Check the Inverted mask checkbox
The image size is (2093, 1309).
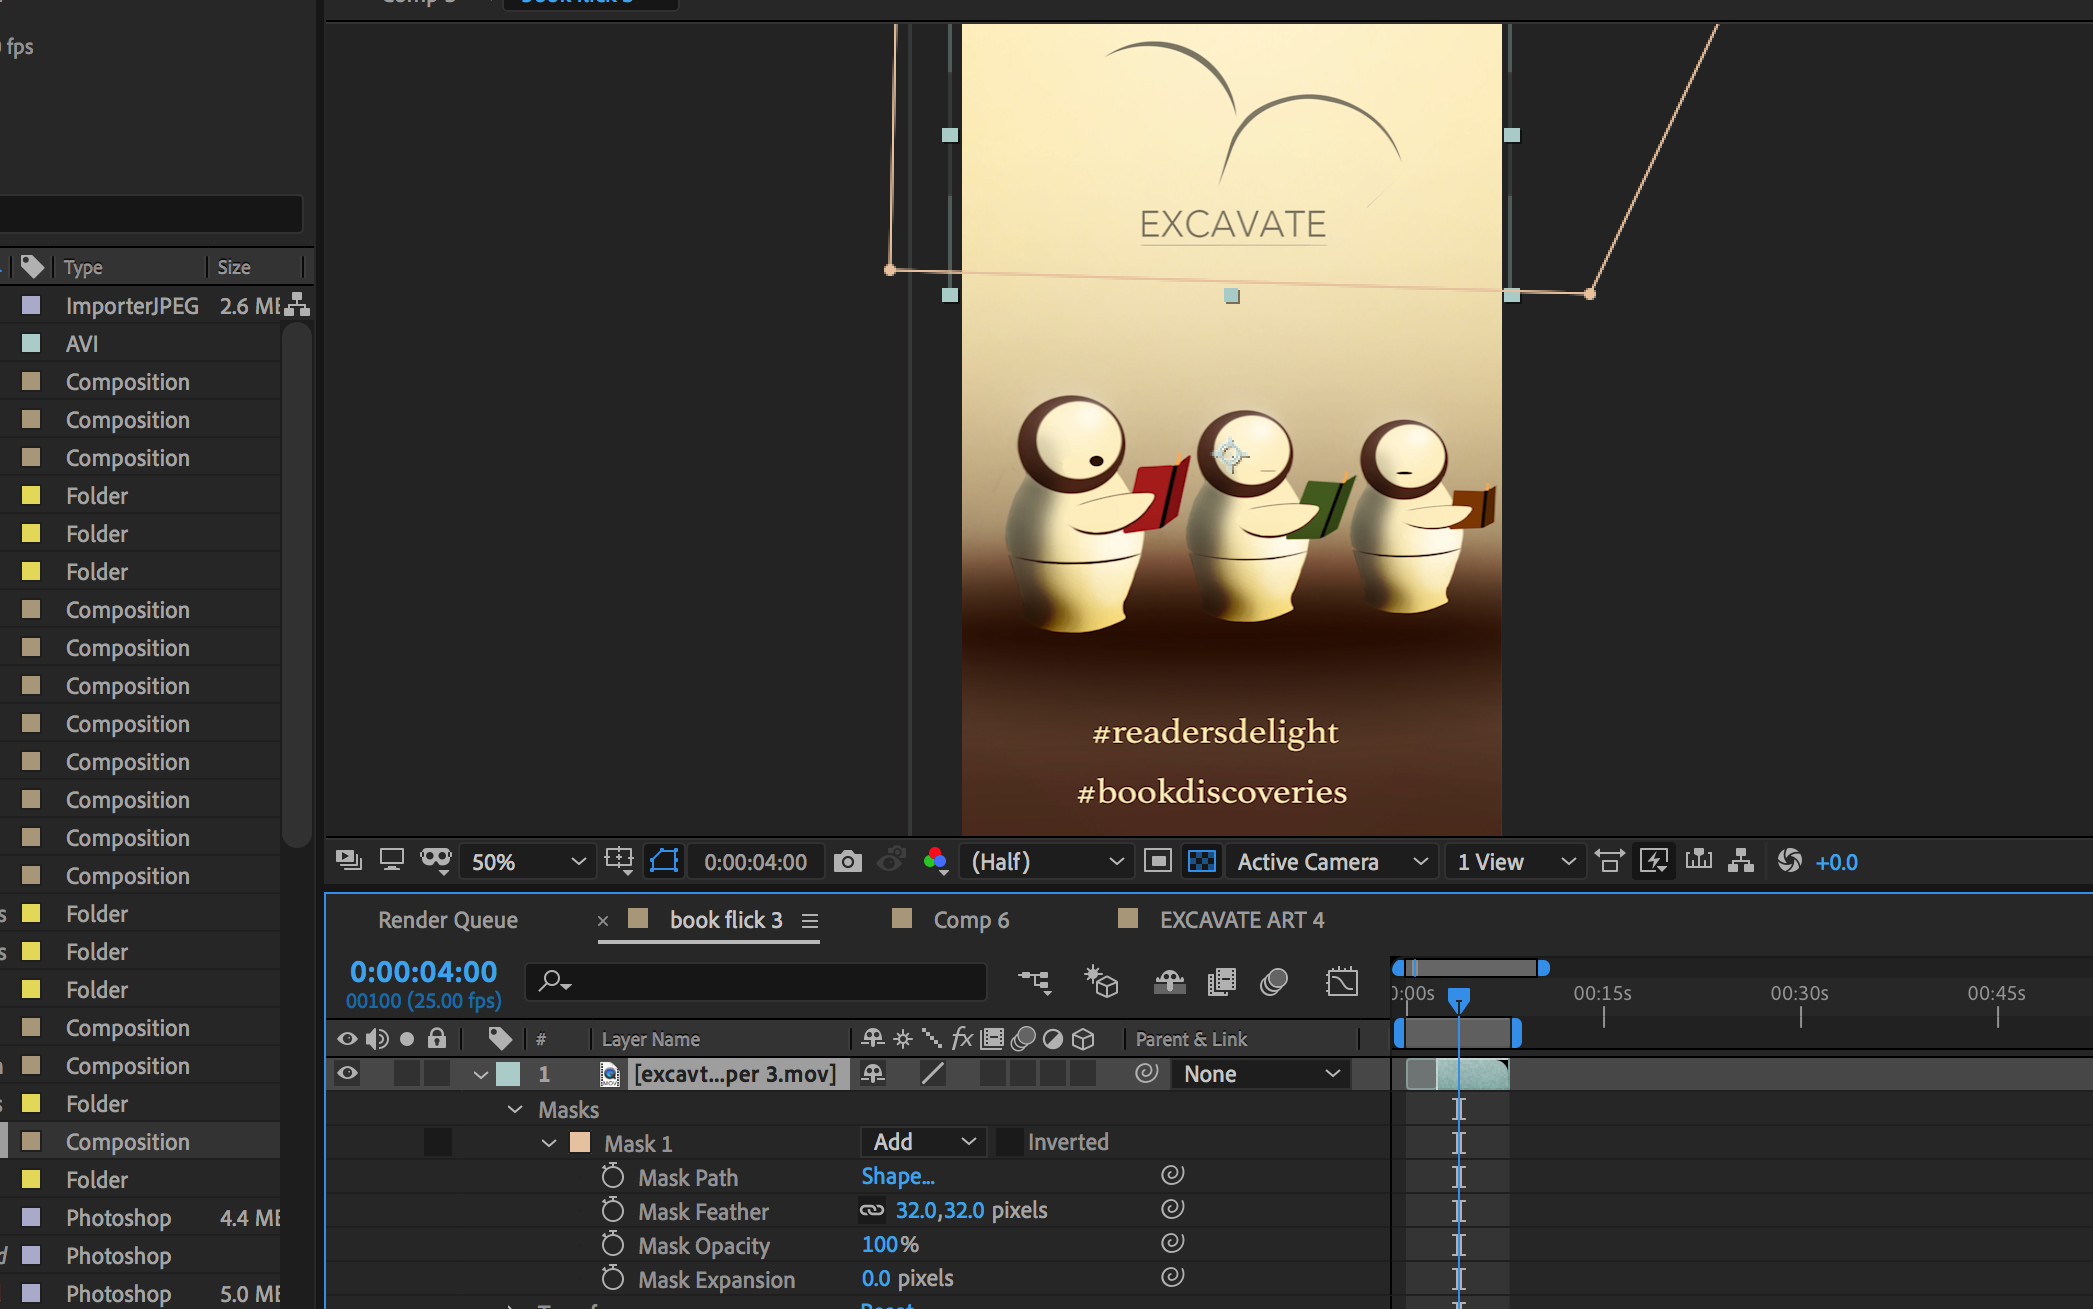click(1010, 1142)
